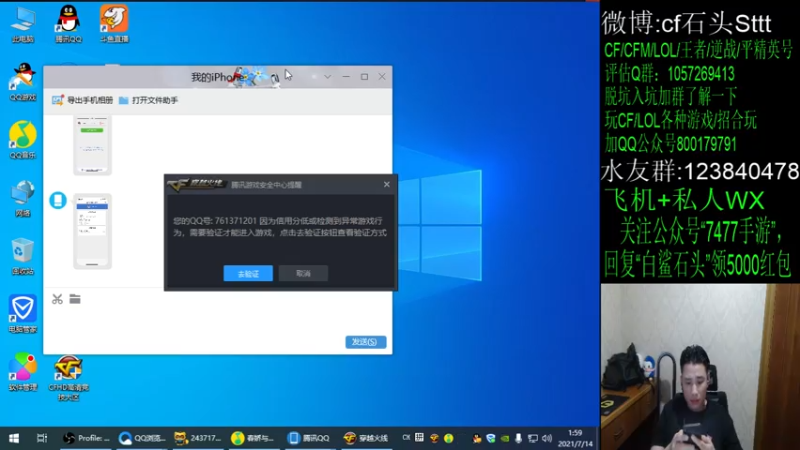
Task: Open 回收站 recycle bin icon
Action: pyautogui.click(x=22, y=257)
